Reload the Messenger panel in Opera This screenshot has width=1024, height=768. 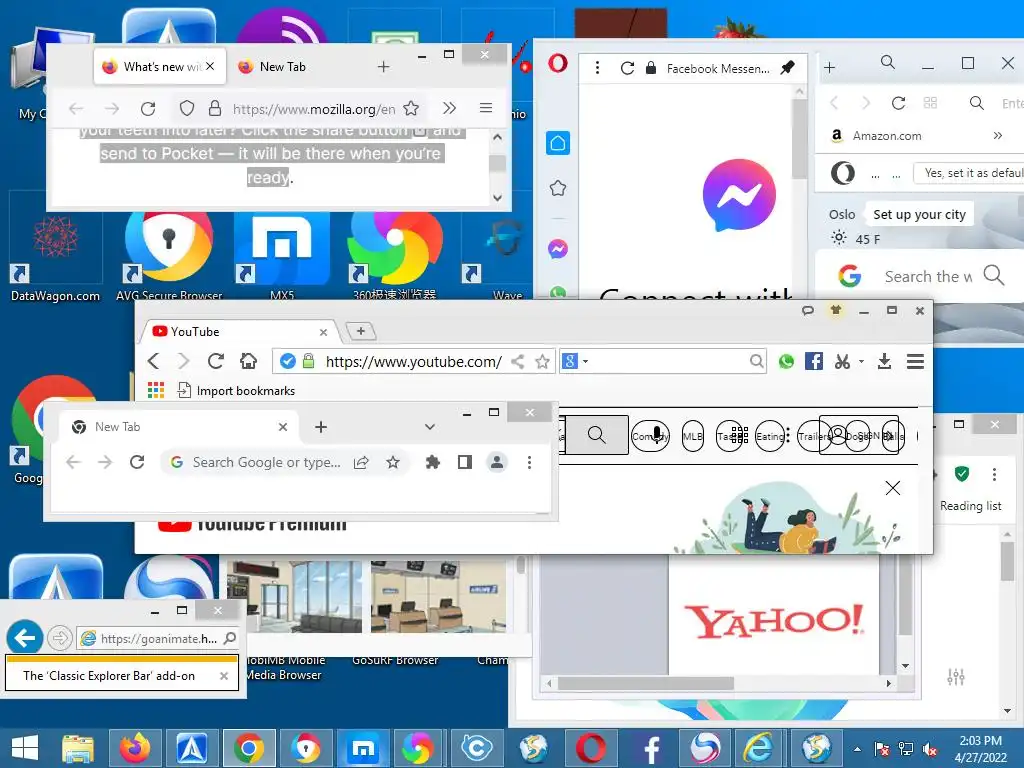coord(627,68)
